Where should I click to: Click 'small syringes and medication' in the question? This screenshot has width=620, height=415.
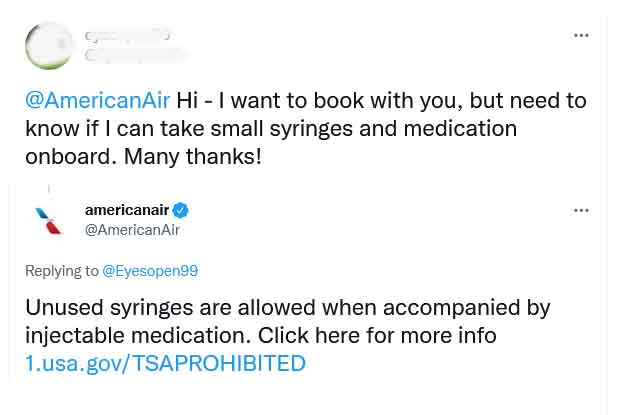(x=363, y=129)
